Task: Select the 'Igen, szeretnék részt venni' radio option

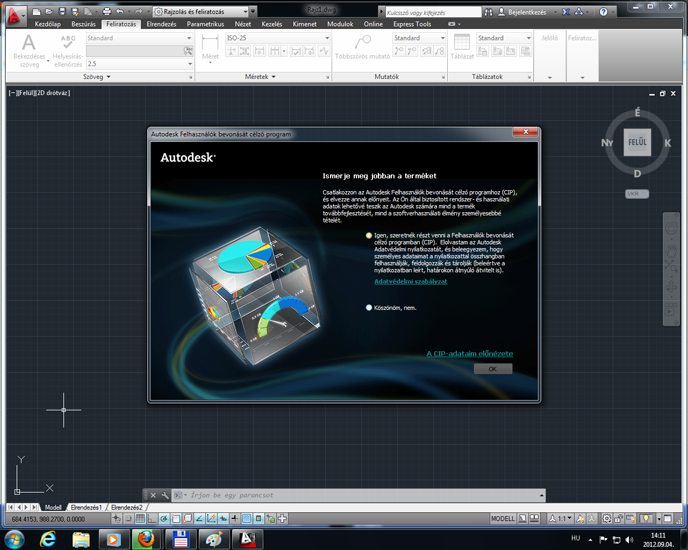Action: coord(369,236)
